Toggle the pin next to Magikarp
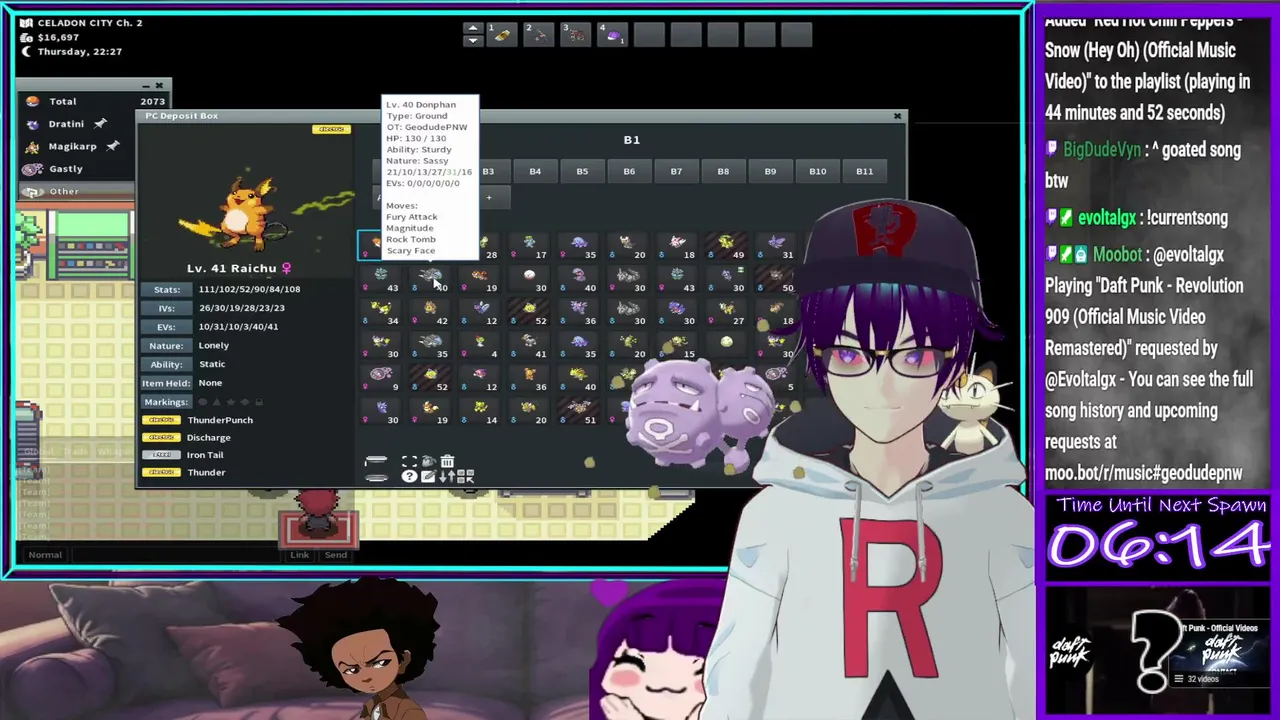 click(113, 145)
